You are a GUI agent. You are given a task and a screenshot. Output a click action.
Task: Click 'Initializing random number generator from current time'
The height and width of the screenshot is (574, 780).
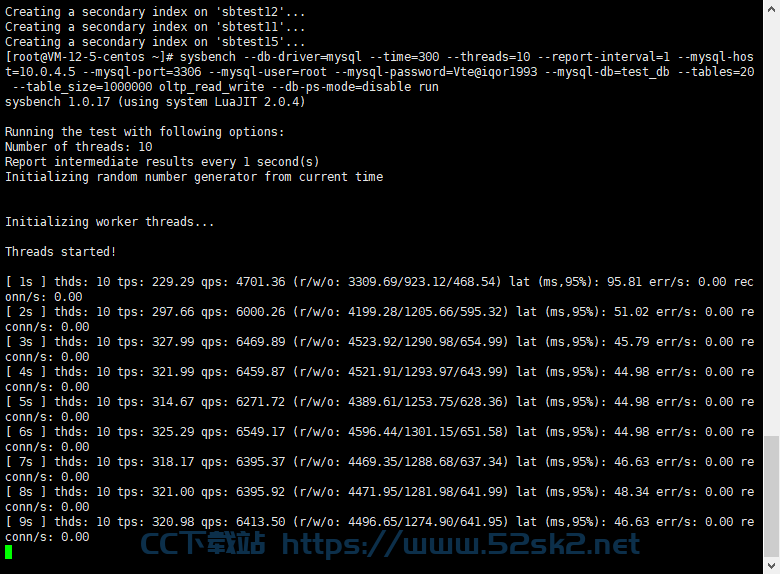[194, 177]
